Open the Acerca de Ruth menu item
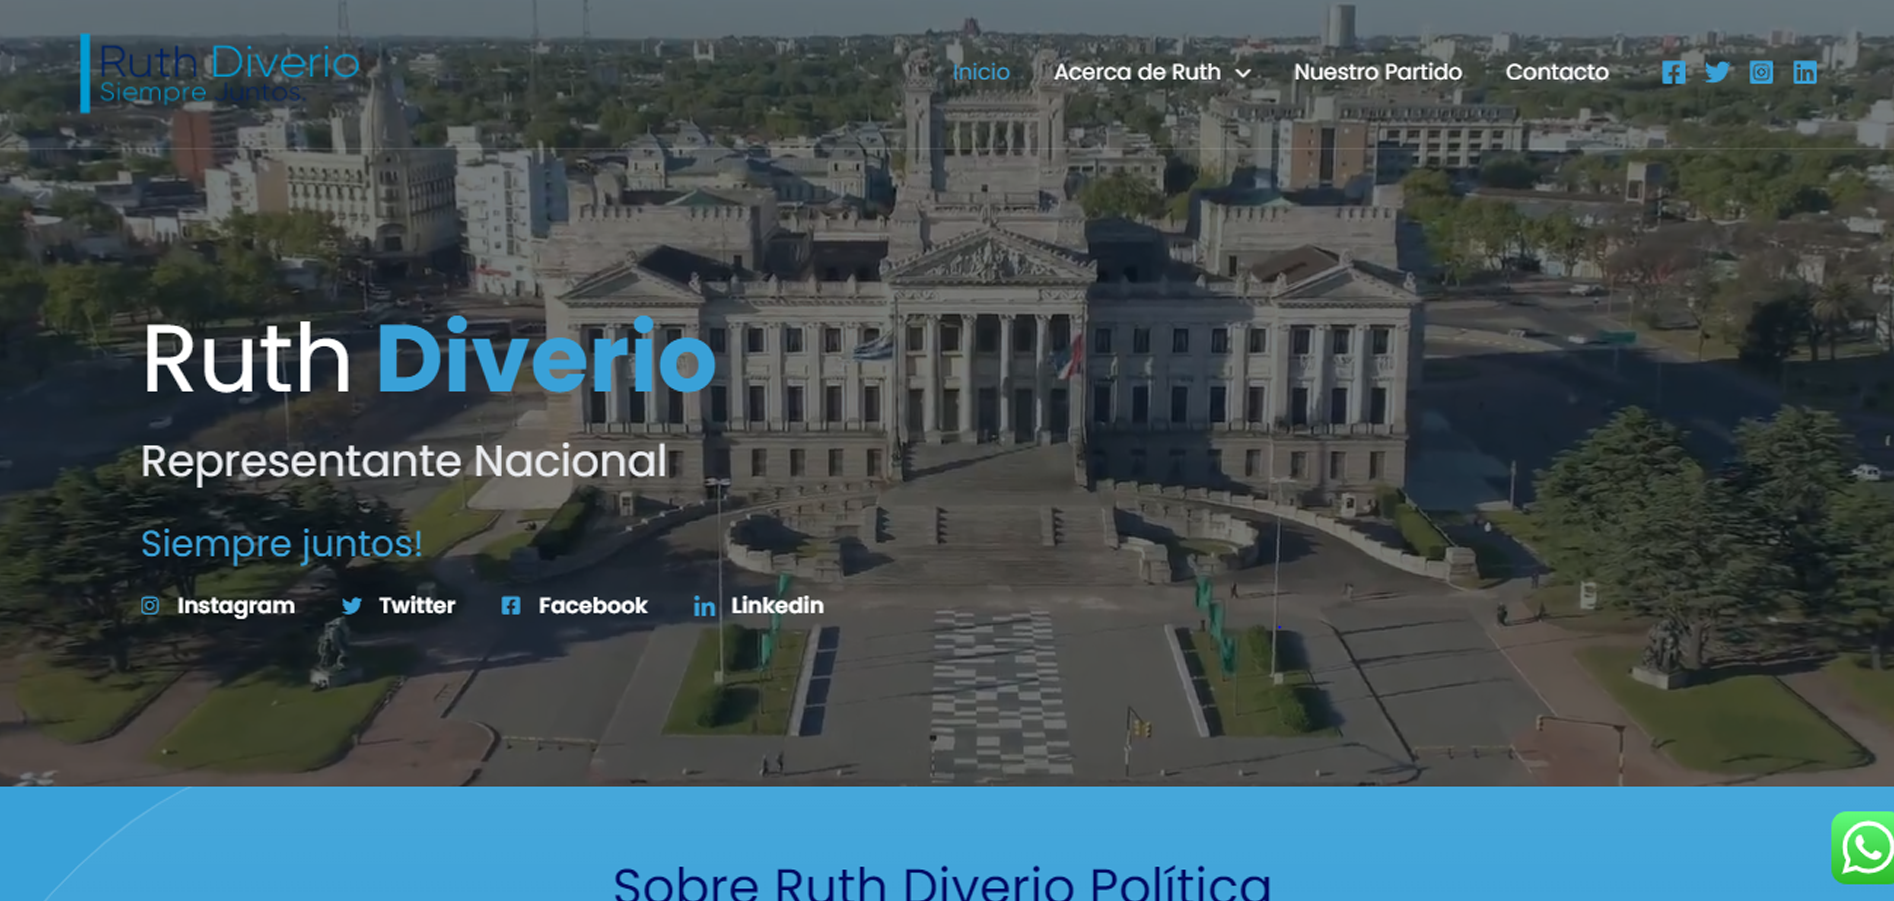 pyautogui.click(x=1137, y=72)
